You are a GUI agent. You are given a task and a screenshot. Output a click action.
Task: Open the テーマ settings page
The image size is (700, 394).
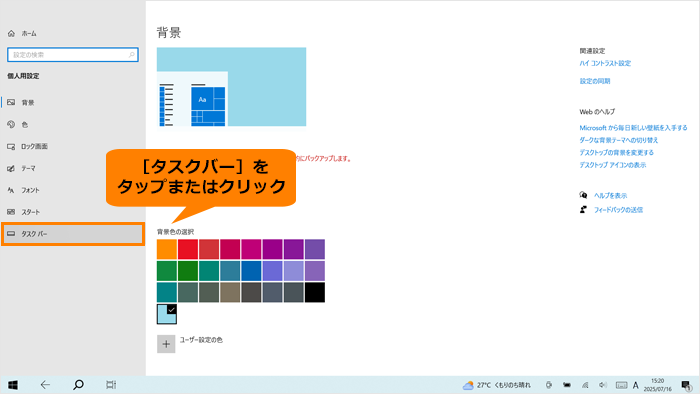click(x=73, y=168)
